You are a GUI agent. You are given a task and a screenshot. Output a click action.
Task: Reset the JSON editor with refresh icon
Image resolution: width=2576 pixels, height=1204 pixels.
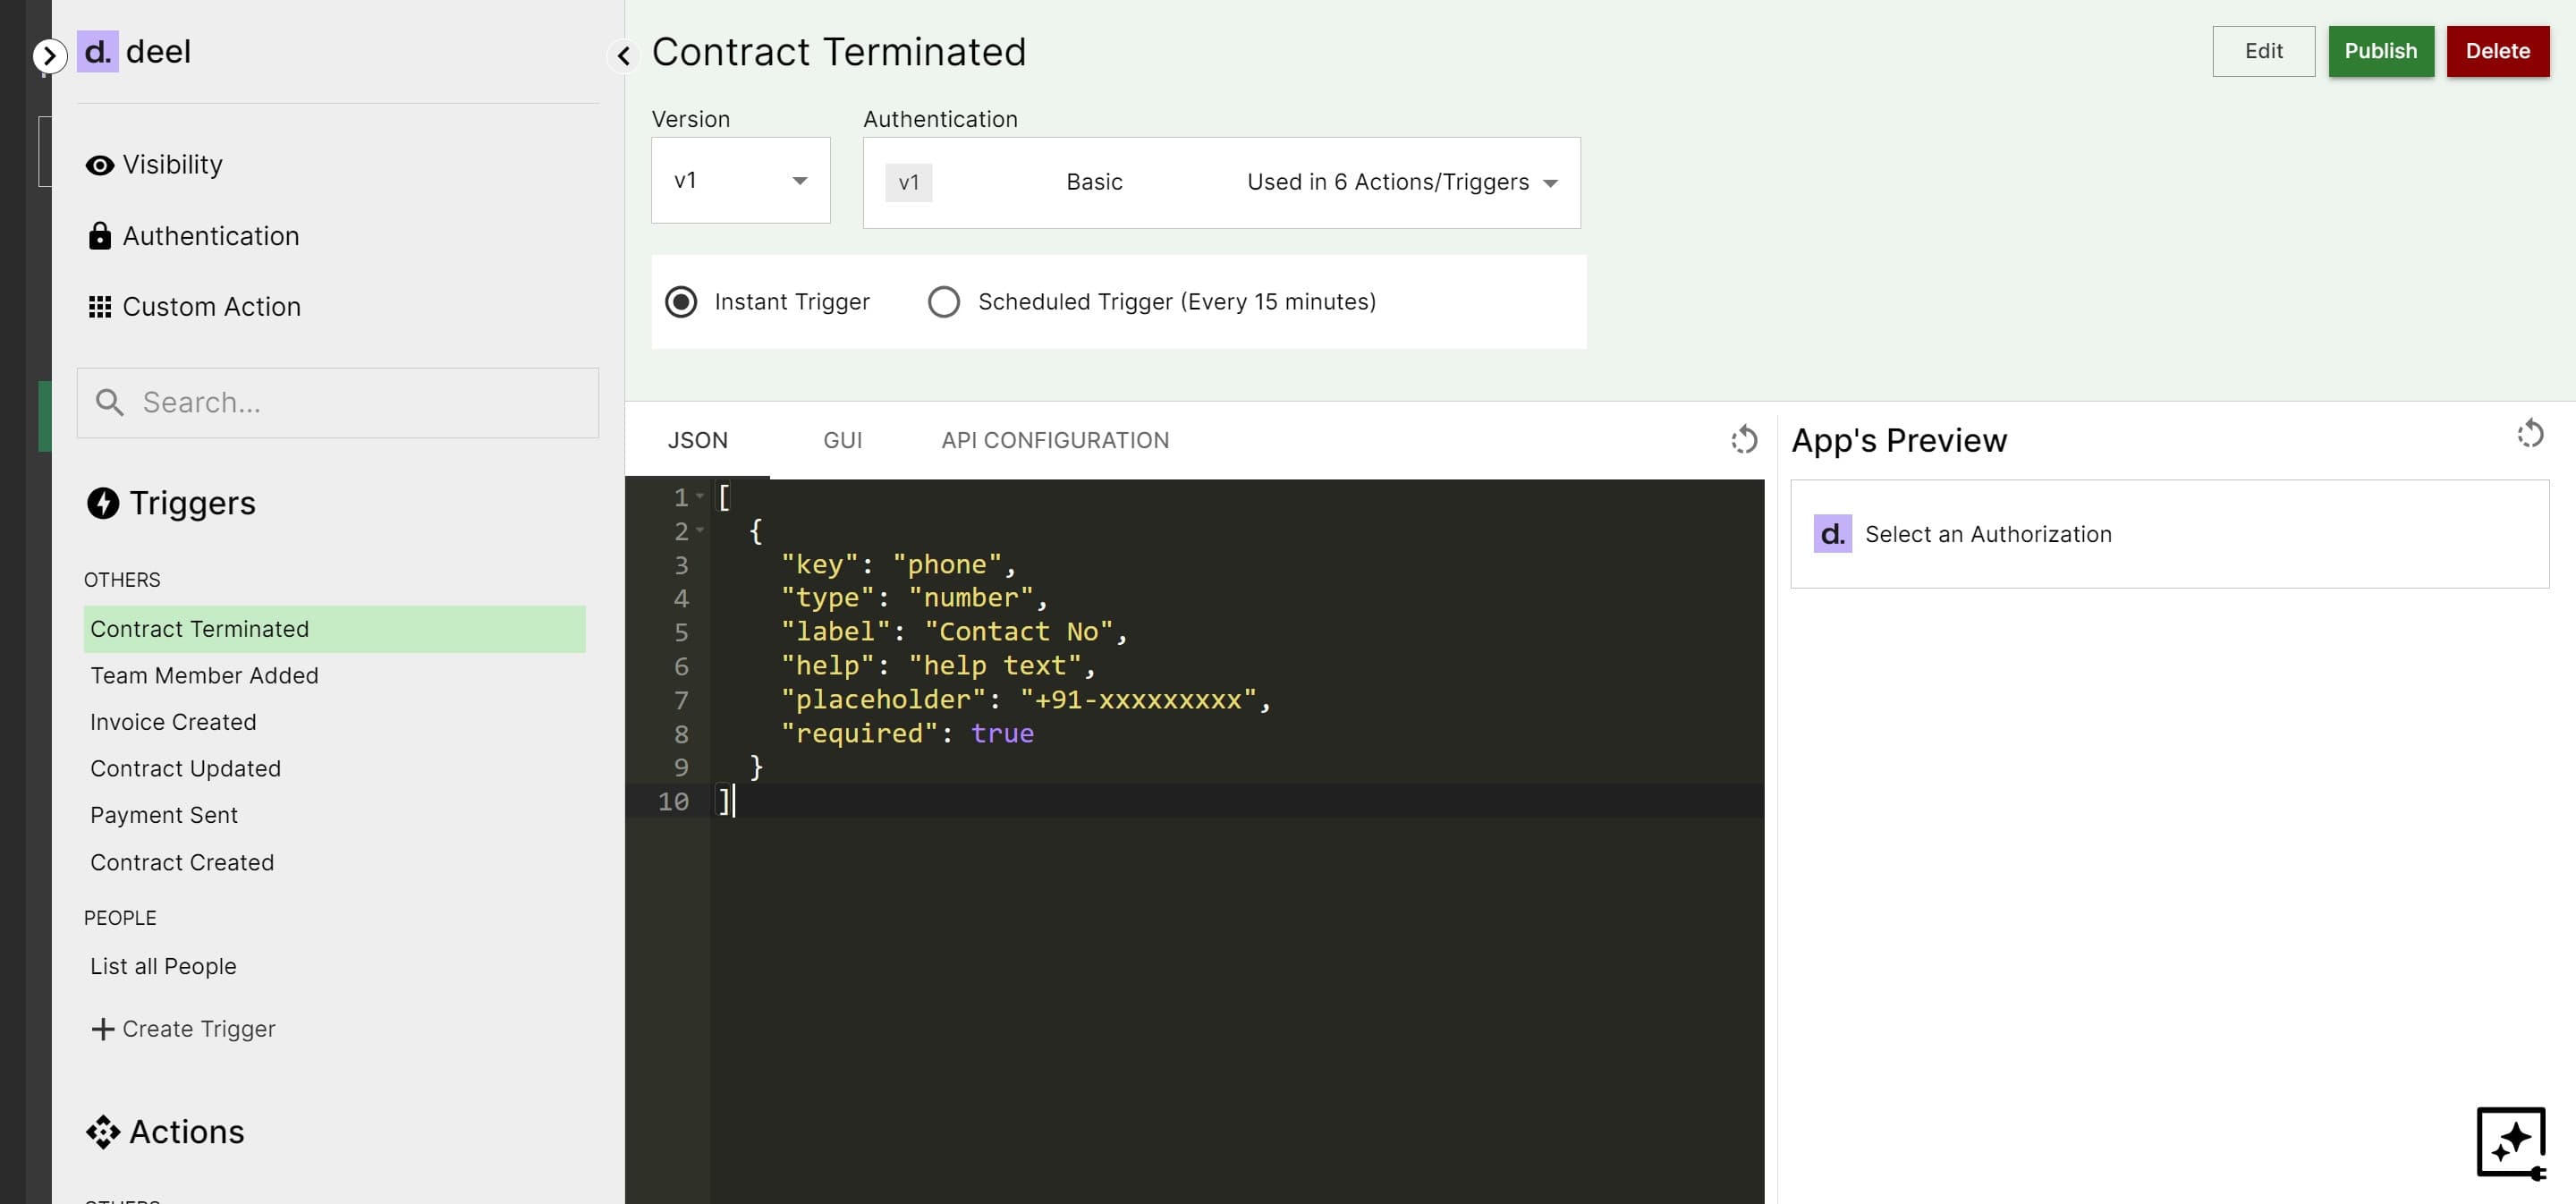pos(1744,439)
